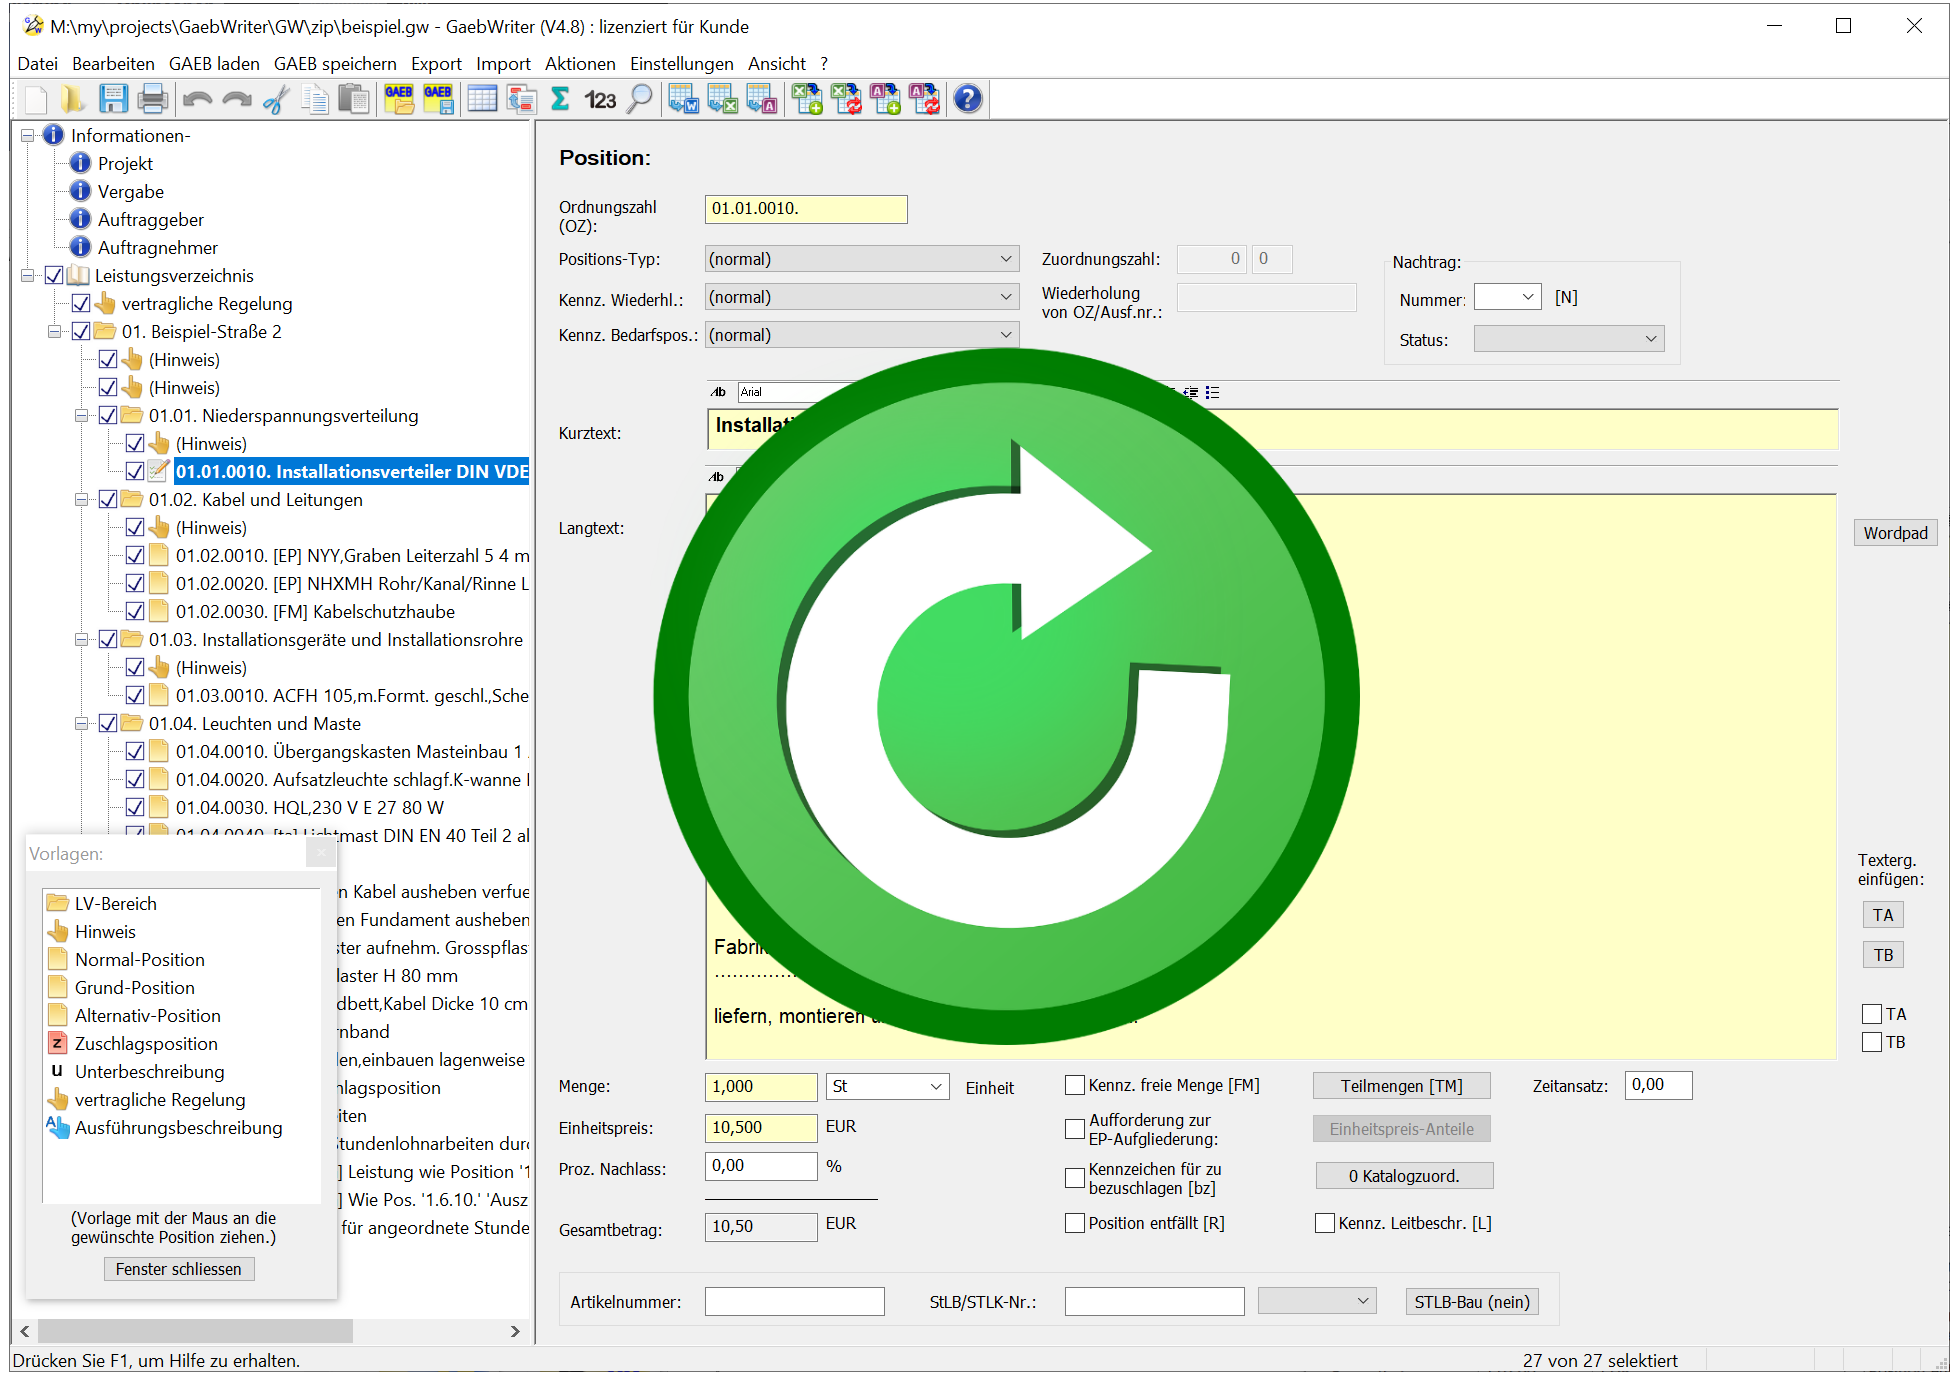Tick the lower TA checkbox
The height and width of the screenshot is (1374, 1960).
(x=1872, y=1014)
